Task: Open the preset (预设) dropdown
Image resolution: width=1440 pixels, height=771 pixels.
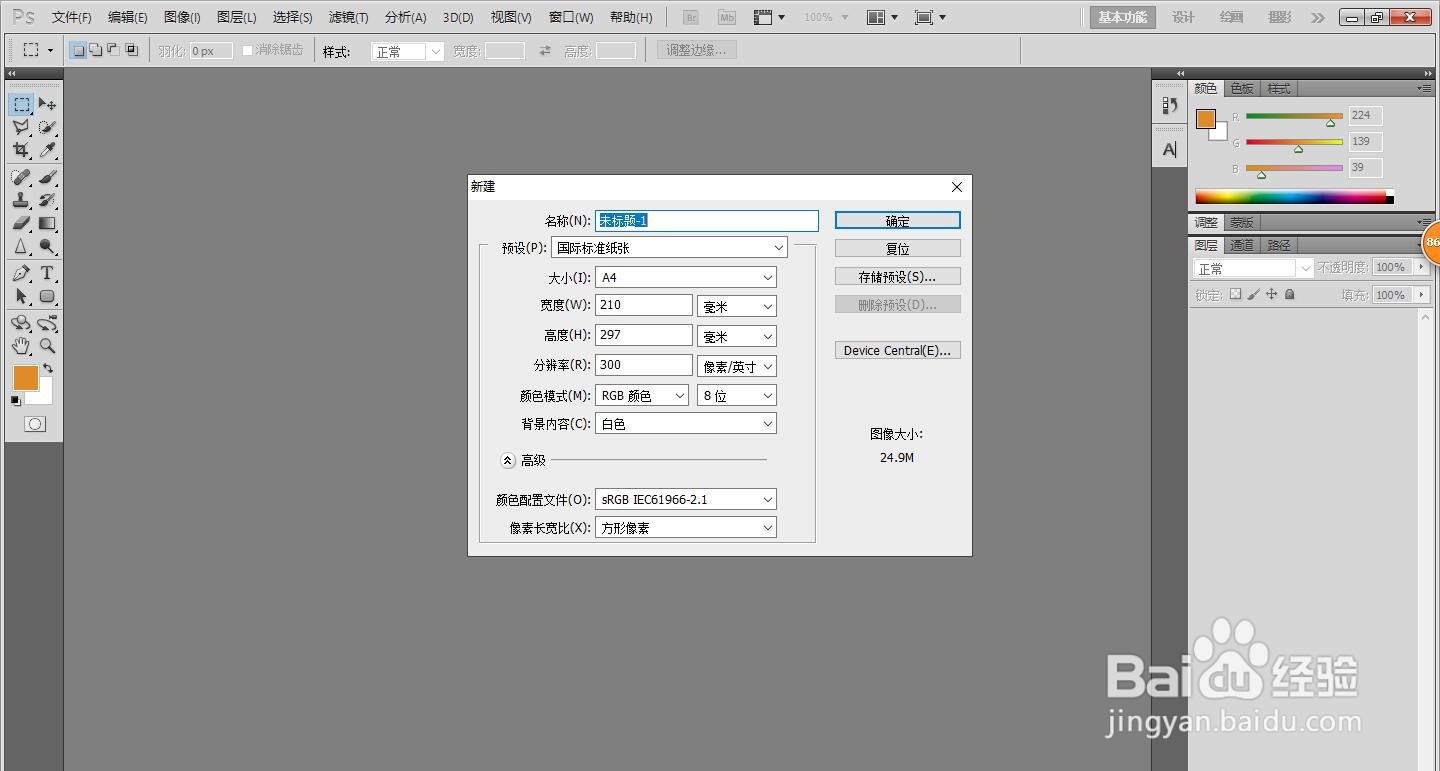Action: (x=669, y=247)
